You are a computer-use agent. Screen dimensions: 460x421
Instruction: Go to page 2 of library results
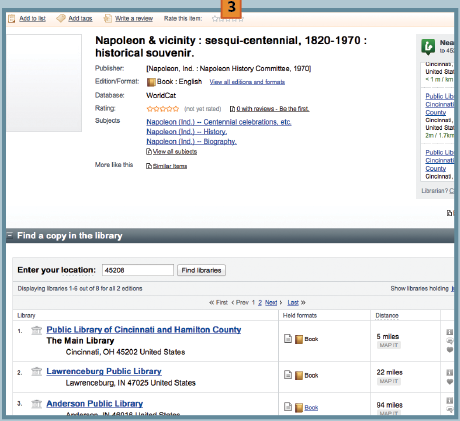click(x=260, y=303)
